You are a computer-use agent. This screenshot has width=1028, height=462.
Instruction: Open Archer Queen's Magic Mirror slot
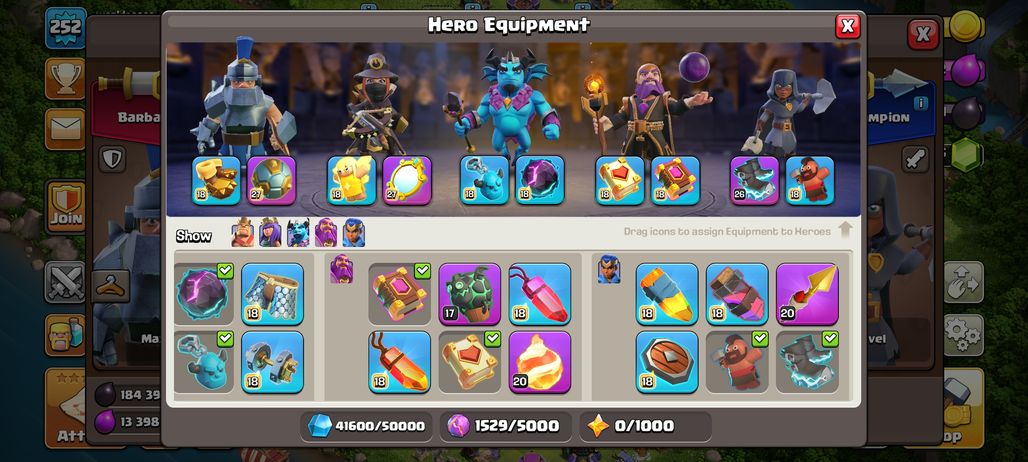click(407, 180)
